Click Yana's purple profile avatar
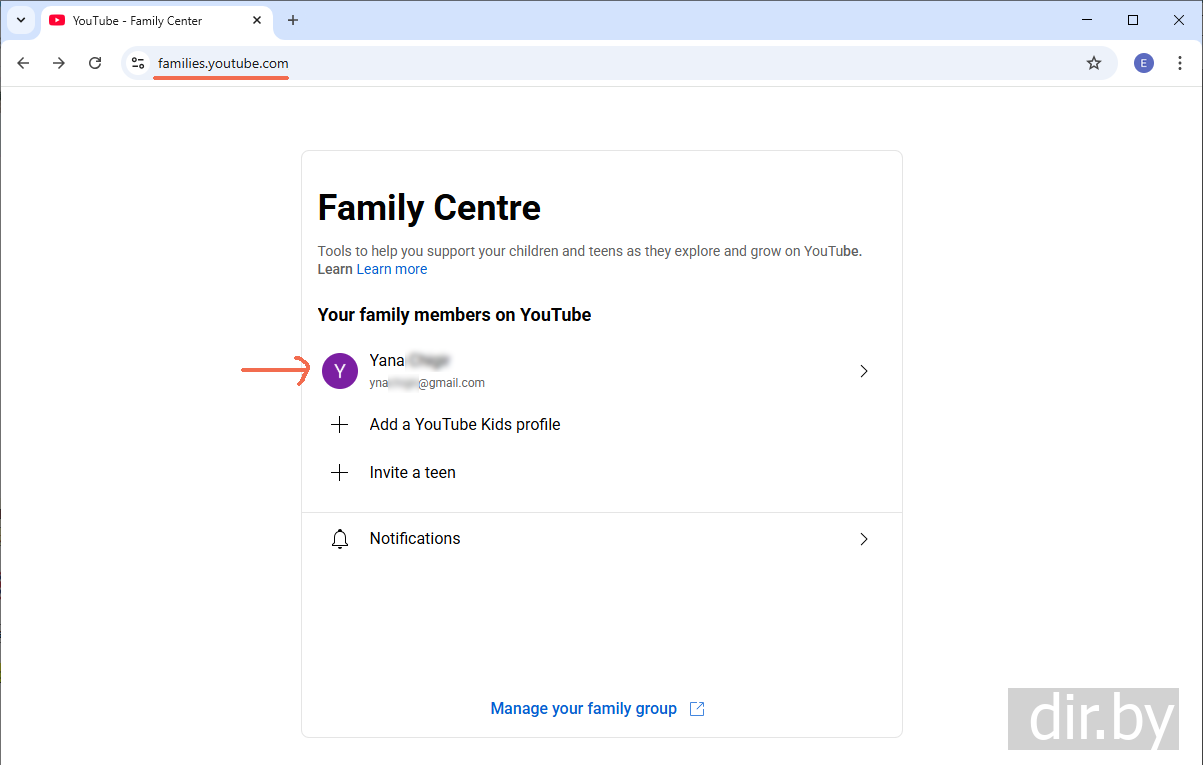The height and width of the screenshot is (765, 1203). coord(340,371)
